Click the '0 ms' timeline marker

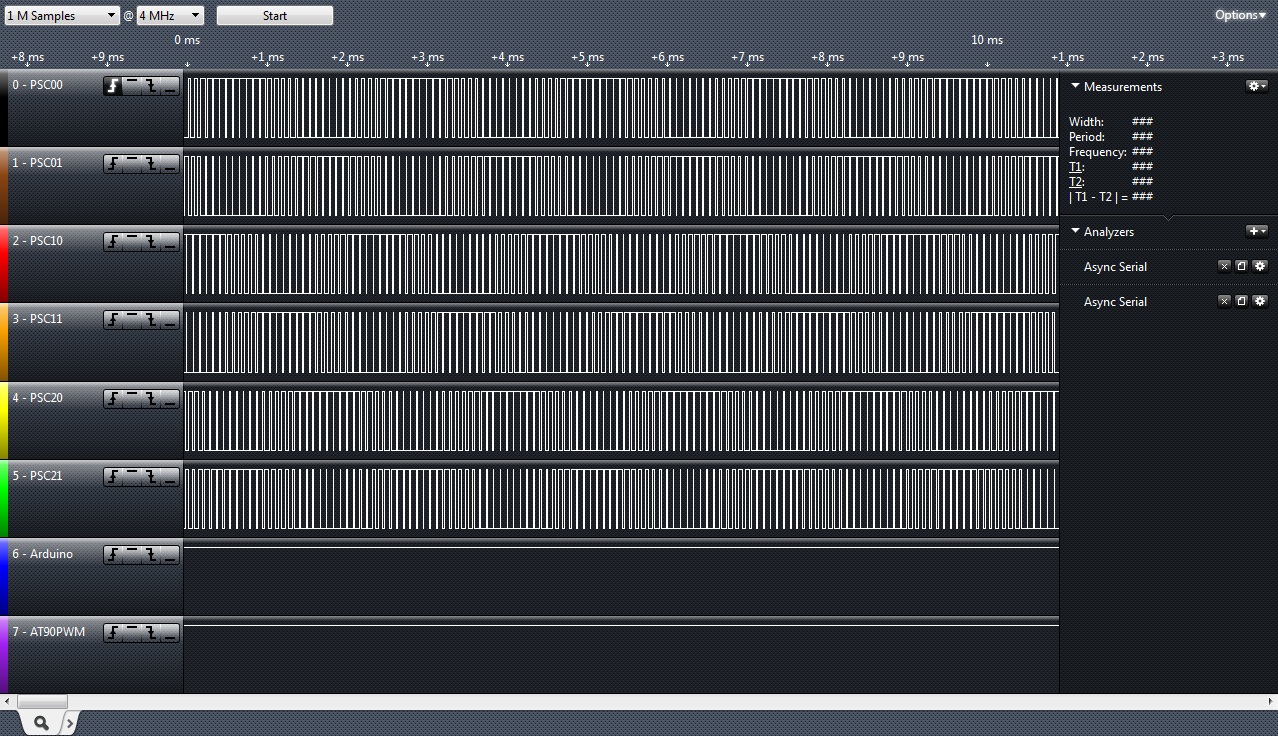pos(187,40)
